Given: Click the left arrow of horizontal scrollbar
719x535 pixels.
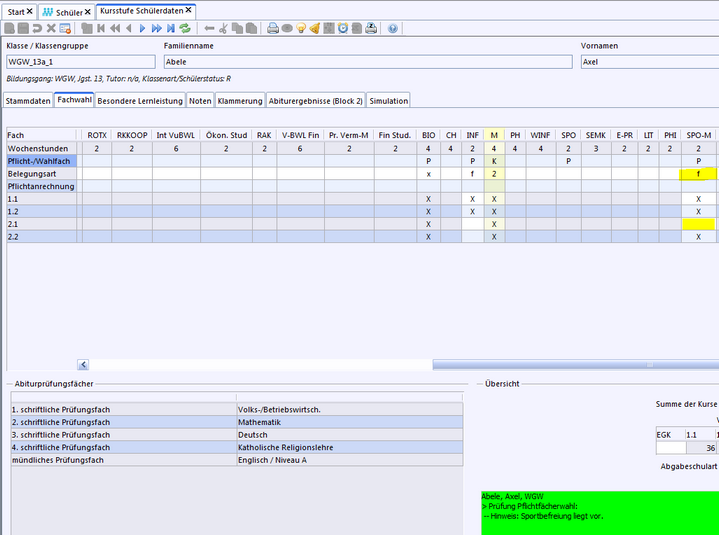Looking at the screenshot, I should point(83,365).
